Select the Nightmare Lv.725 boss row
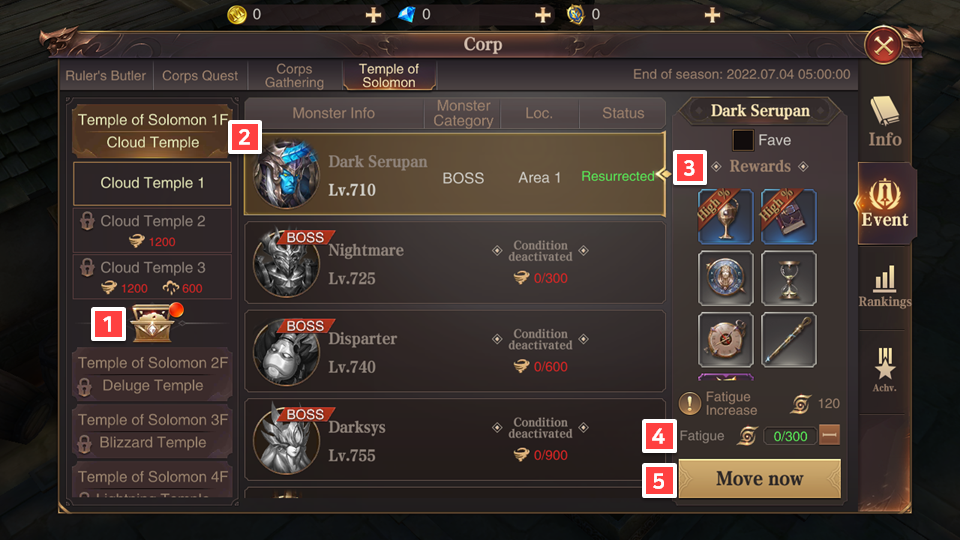 pyautogui.click(x=455, y=263)
